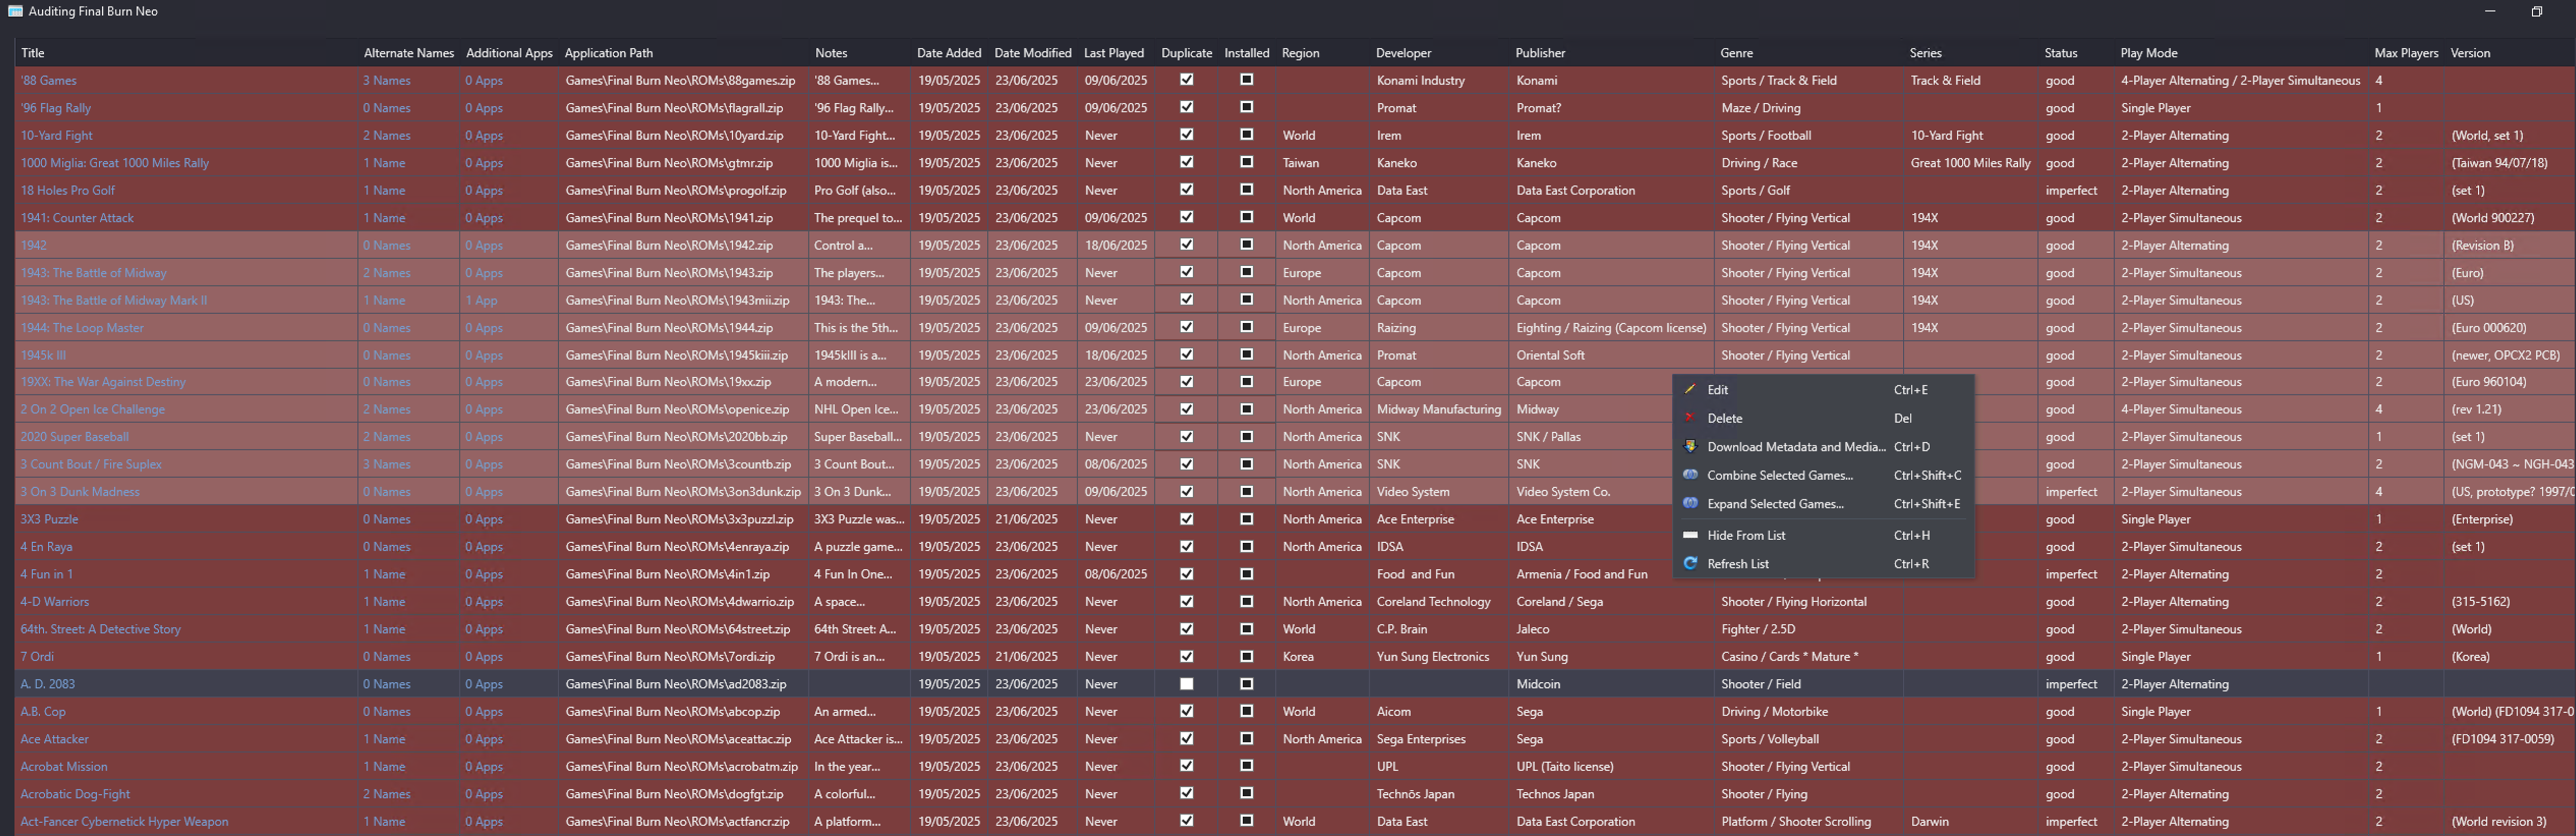This screenshot has height=836, width=2576.
Task: Select the '64th. Street: A Detective Story' title
Action: click(x=101, y=629)
